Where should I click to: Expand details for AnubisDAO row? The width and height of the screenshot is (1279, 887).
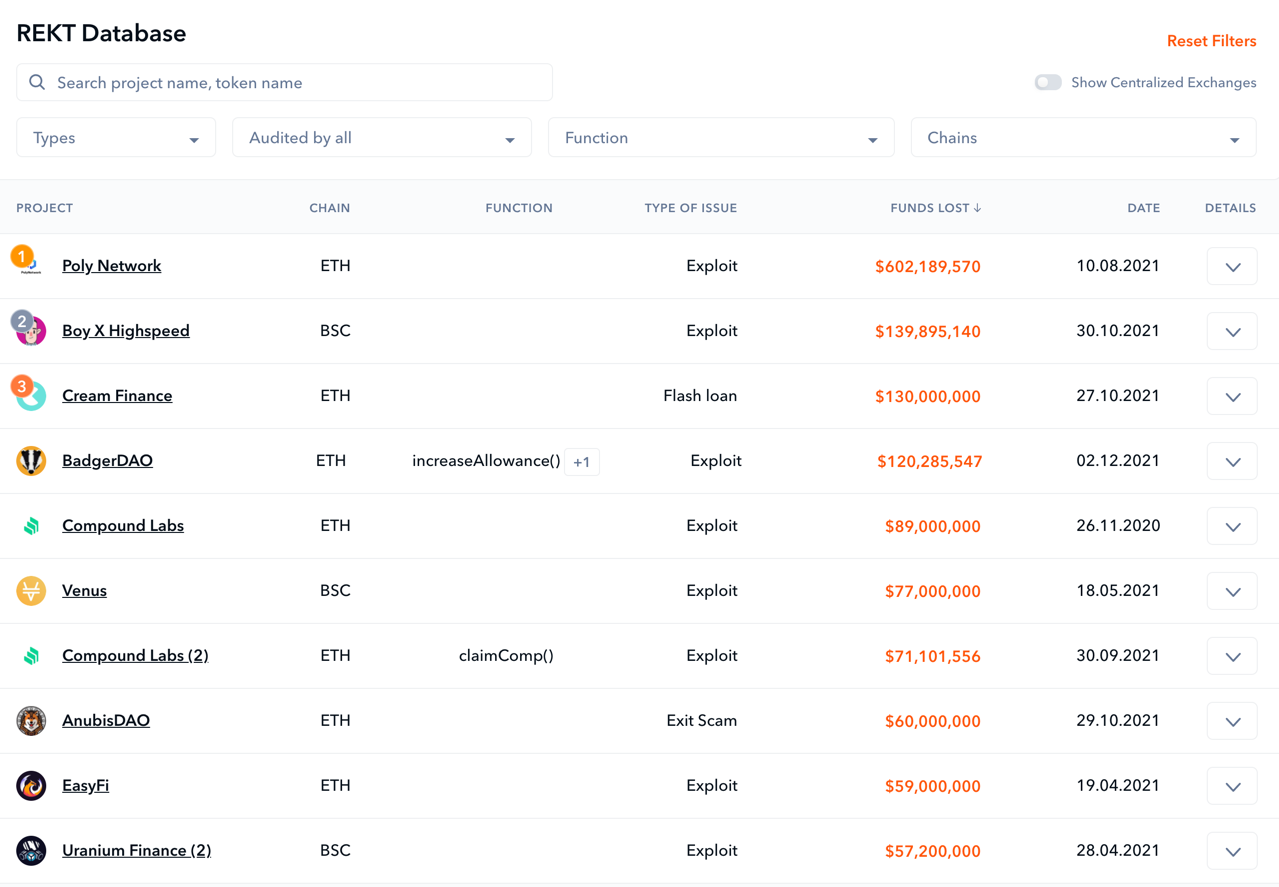click(1232, 722)
